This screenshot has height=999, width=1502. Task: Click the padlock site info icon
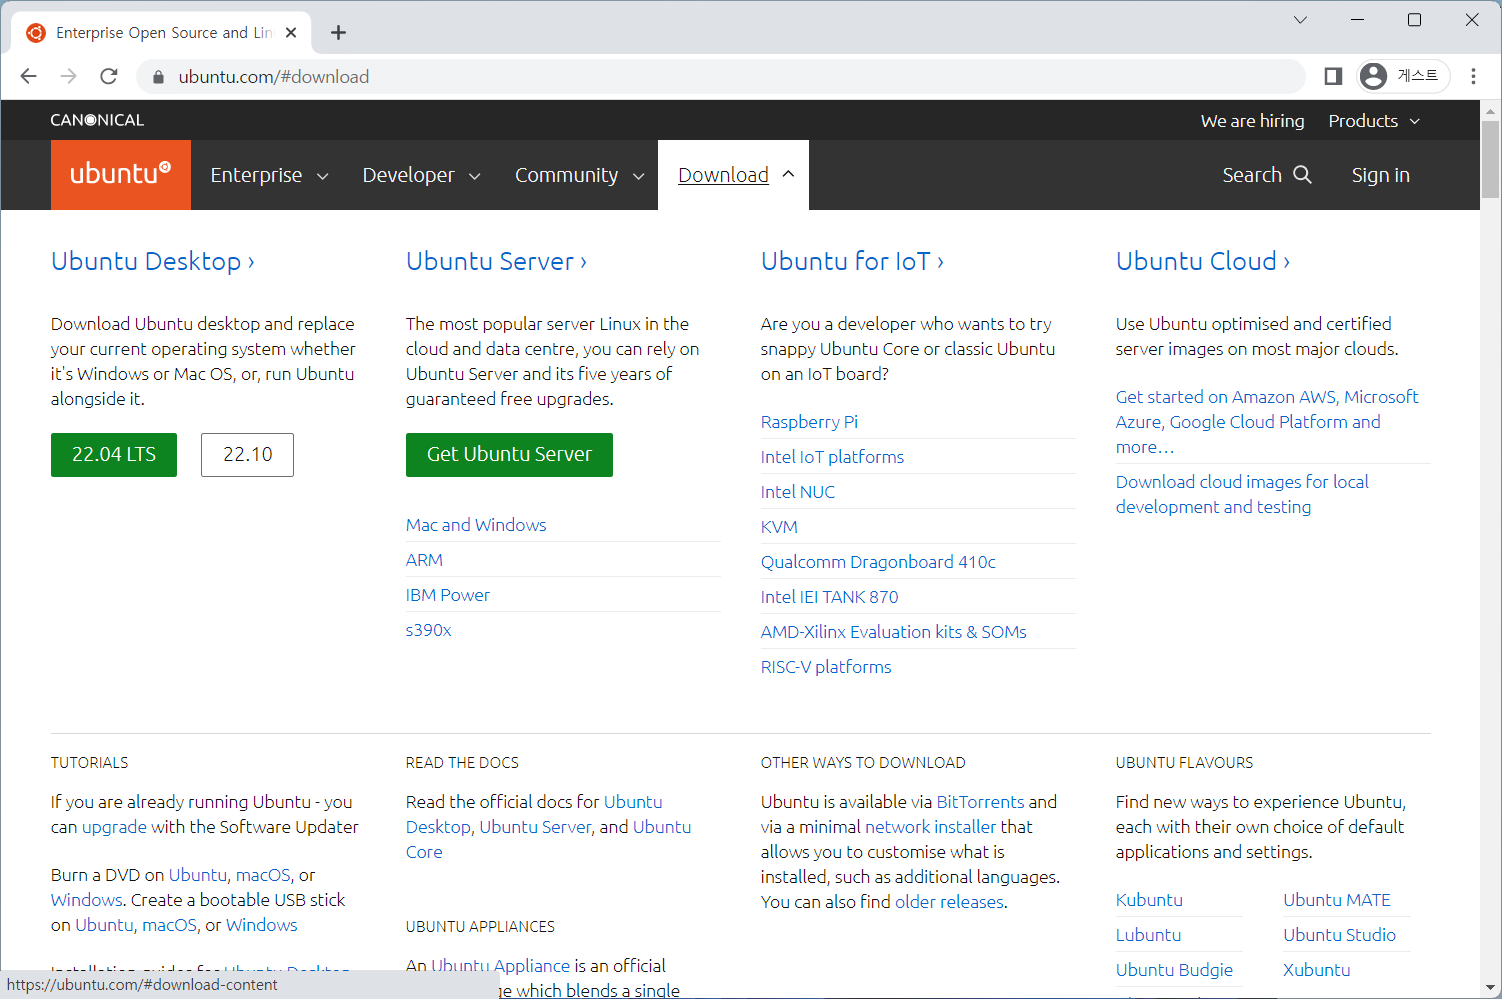pos(158,77)
